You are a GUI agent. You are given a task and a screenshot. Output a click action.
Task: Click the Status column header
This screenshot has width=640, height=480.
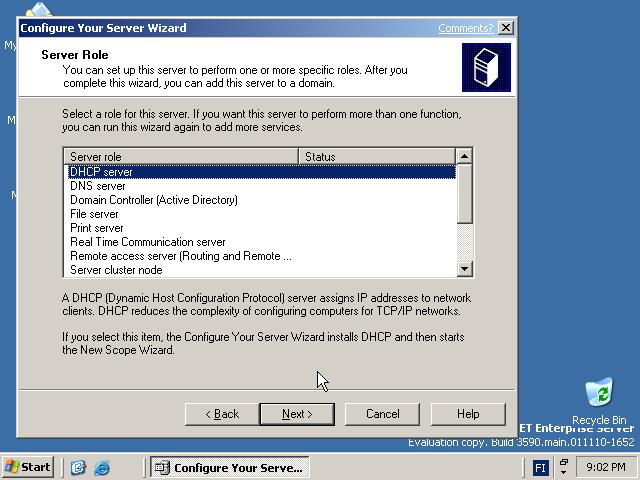tap(377, 157)
